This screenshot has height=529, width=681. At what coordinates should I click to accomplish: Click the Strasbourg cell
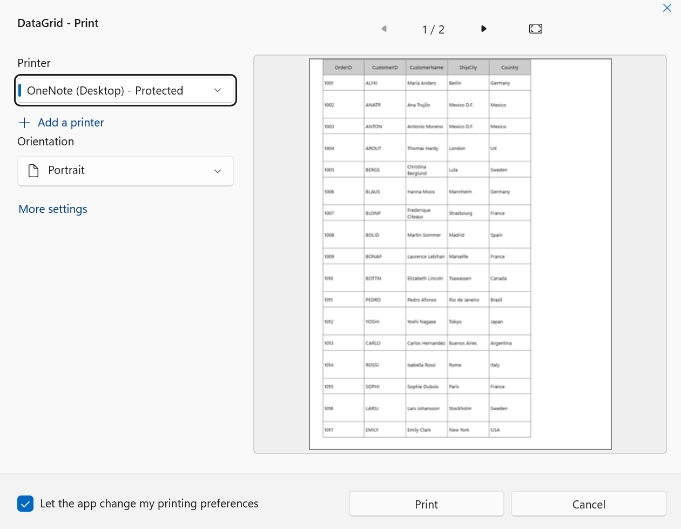coord(468,213)
